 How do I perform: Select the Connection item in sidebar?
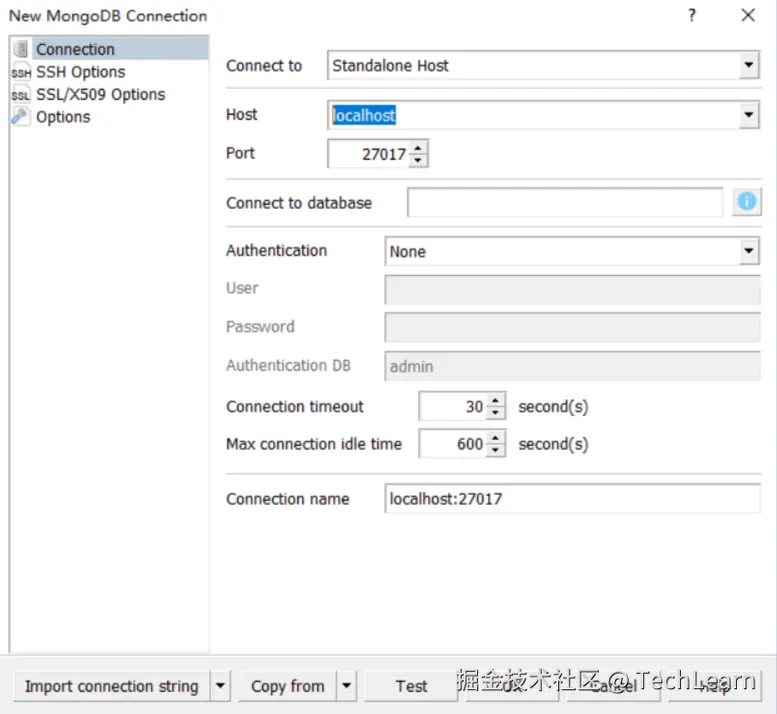coord(109,49)
